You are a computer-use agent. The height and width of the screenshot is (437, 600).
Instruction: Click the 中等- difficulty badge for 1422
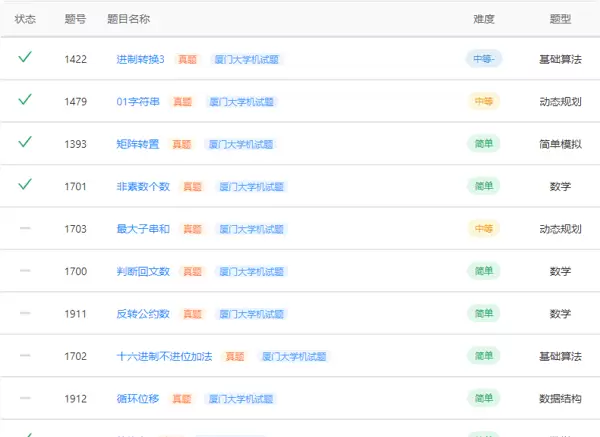point(484,59)
